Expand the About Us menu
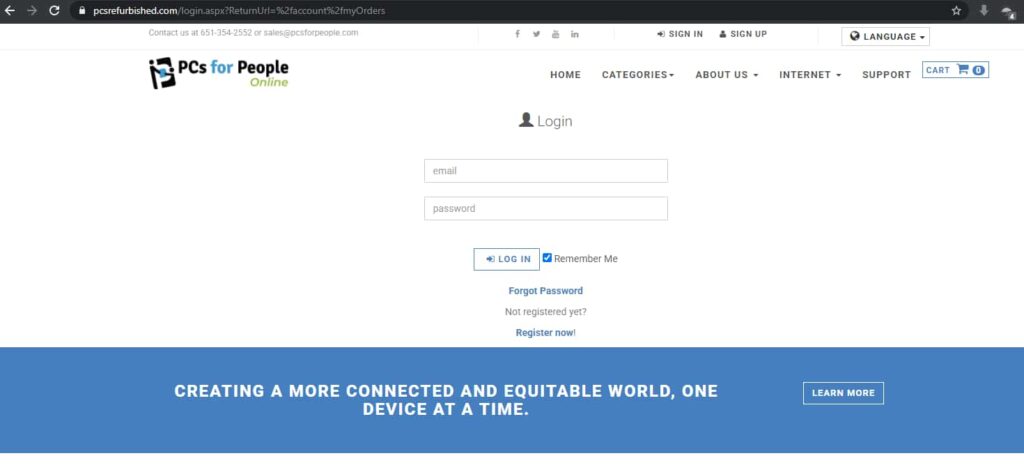1024x472 pixels. click(727, 75)
